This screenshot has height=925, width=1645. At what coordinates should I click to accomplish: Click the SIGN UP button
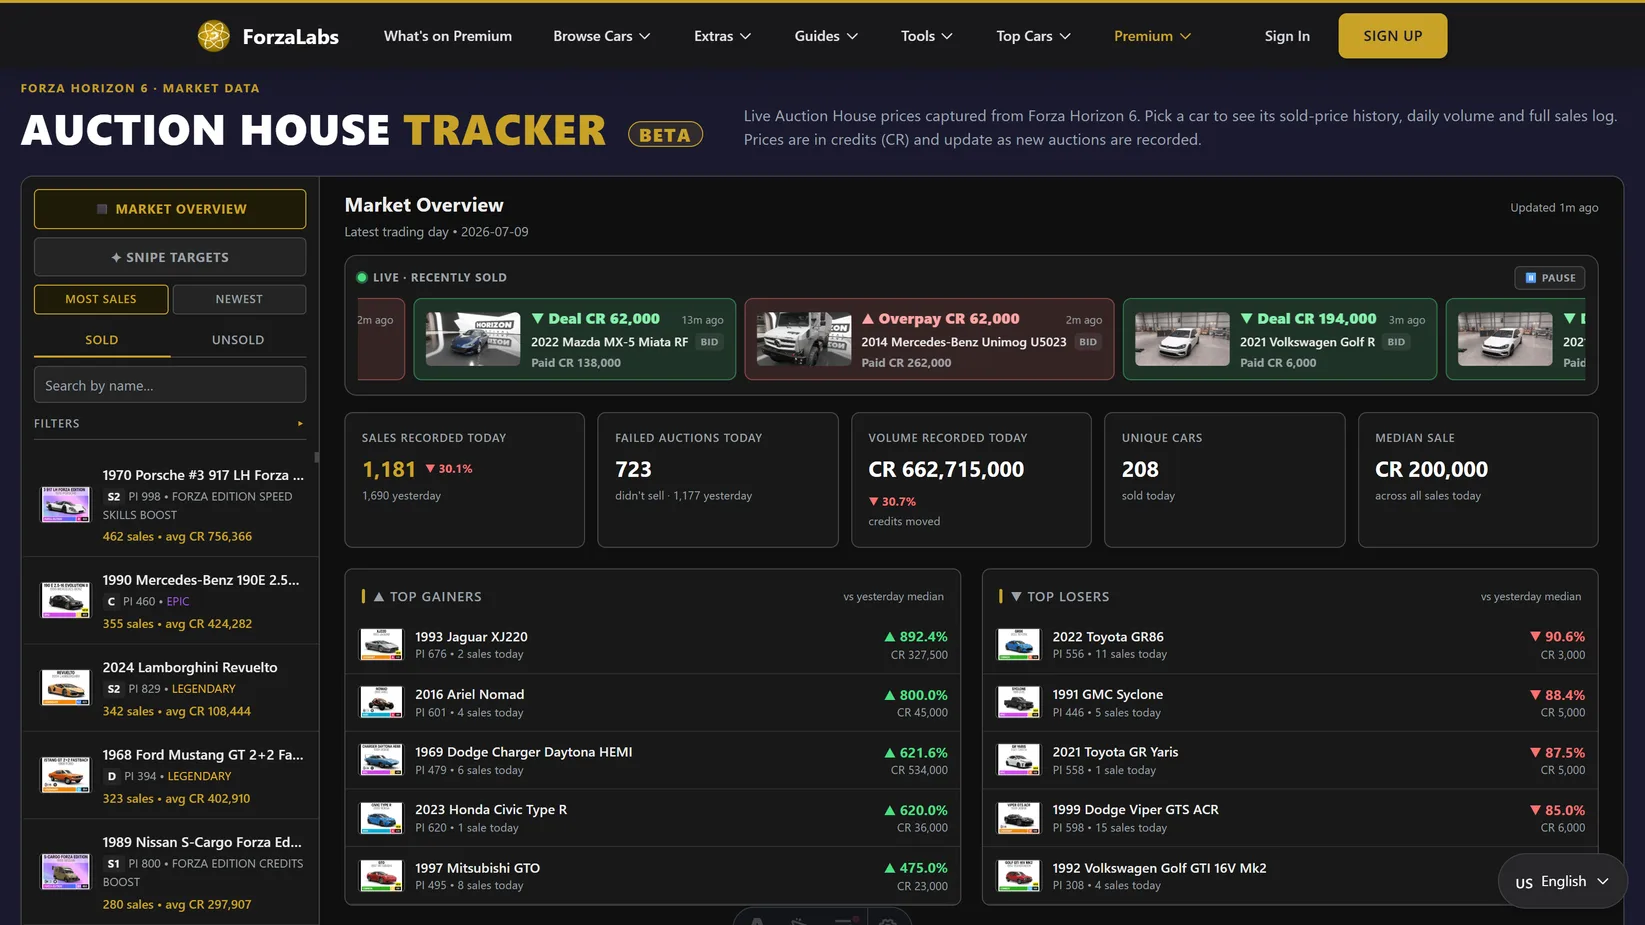1392,36
